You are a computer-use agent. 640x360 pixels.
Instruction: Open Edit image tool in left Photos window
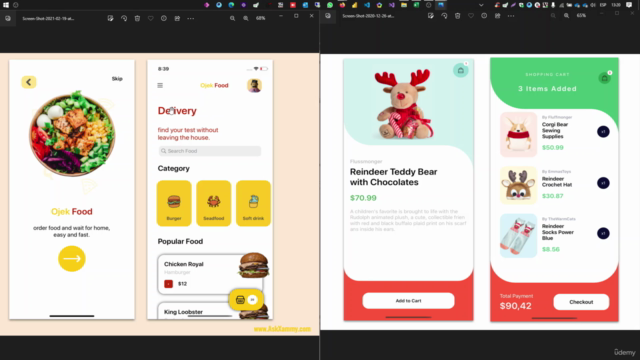[110, 18]
